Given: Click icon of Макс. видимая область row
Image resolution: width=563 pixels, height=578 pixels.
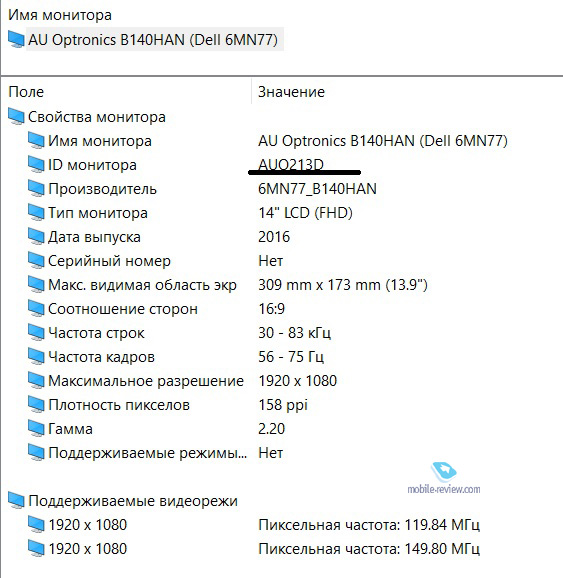Looking at the screenshot, I should coord(36,284).
